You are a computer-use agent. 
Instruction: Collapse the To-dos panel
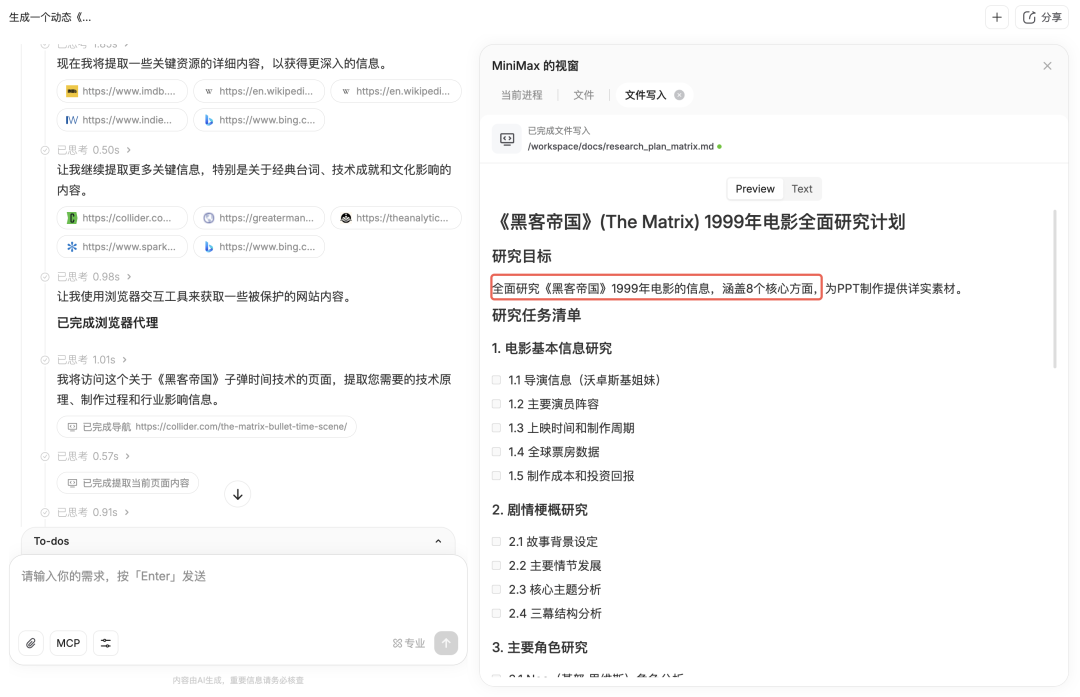(x=438, y=541)
